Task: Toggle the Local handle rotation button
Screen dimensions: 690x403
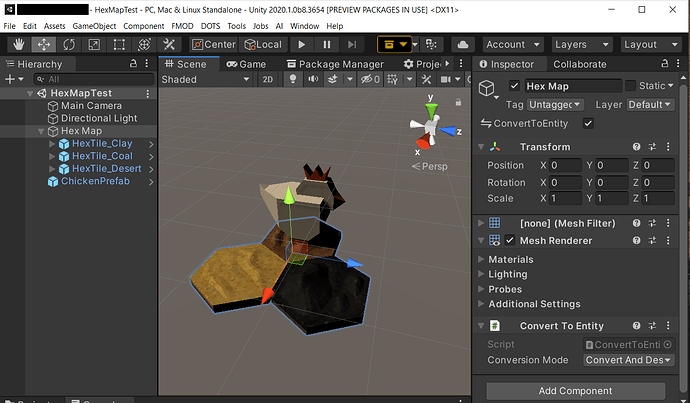Action: pos(263,44)
